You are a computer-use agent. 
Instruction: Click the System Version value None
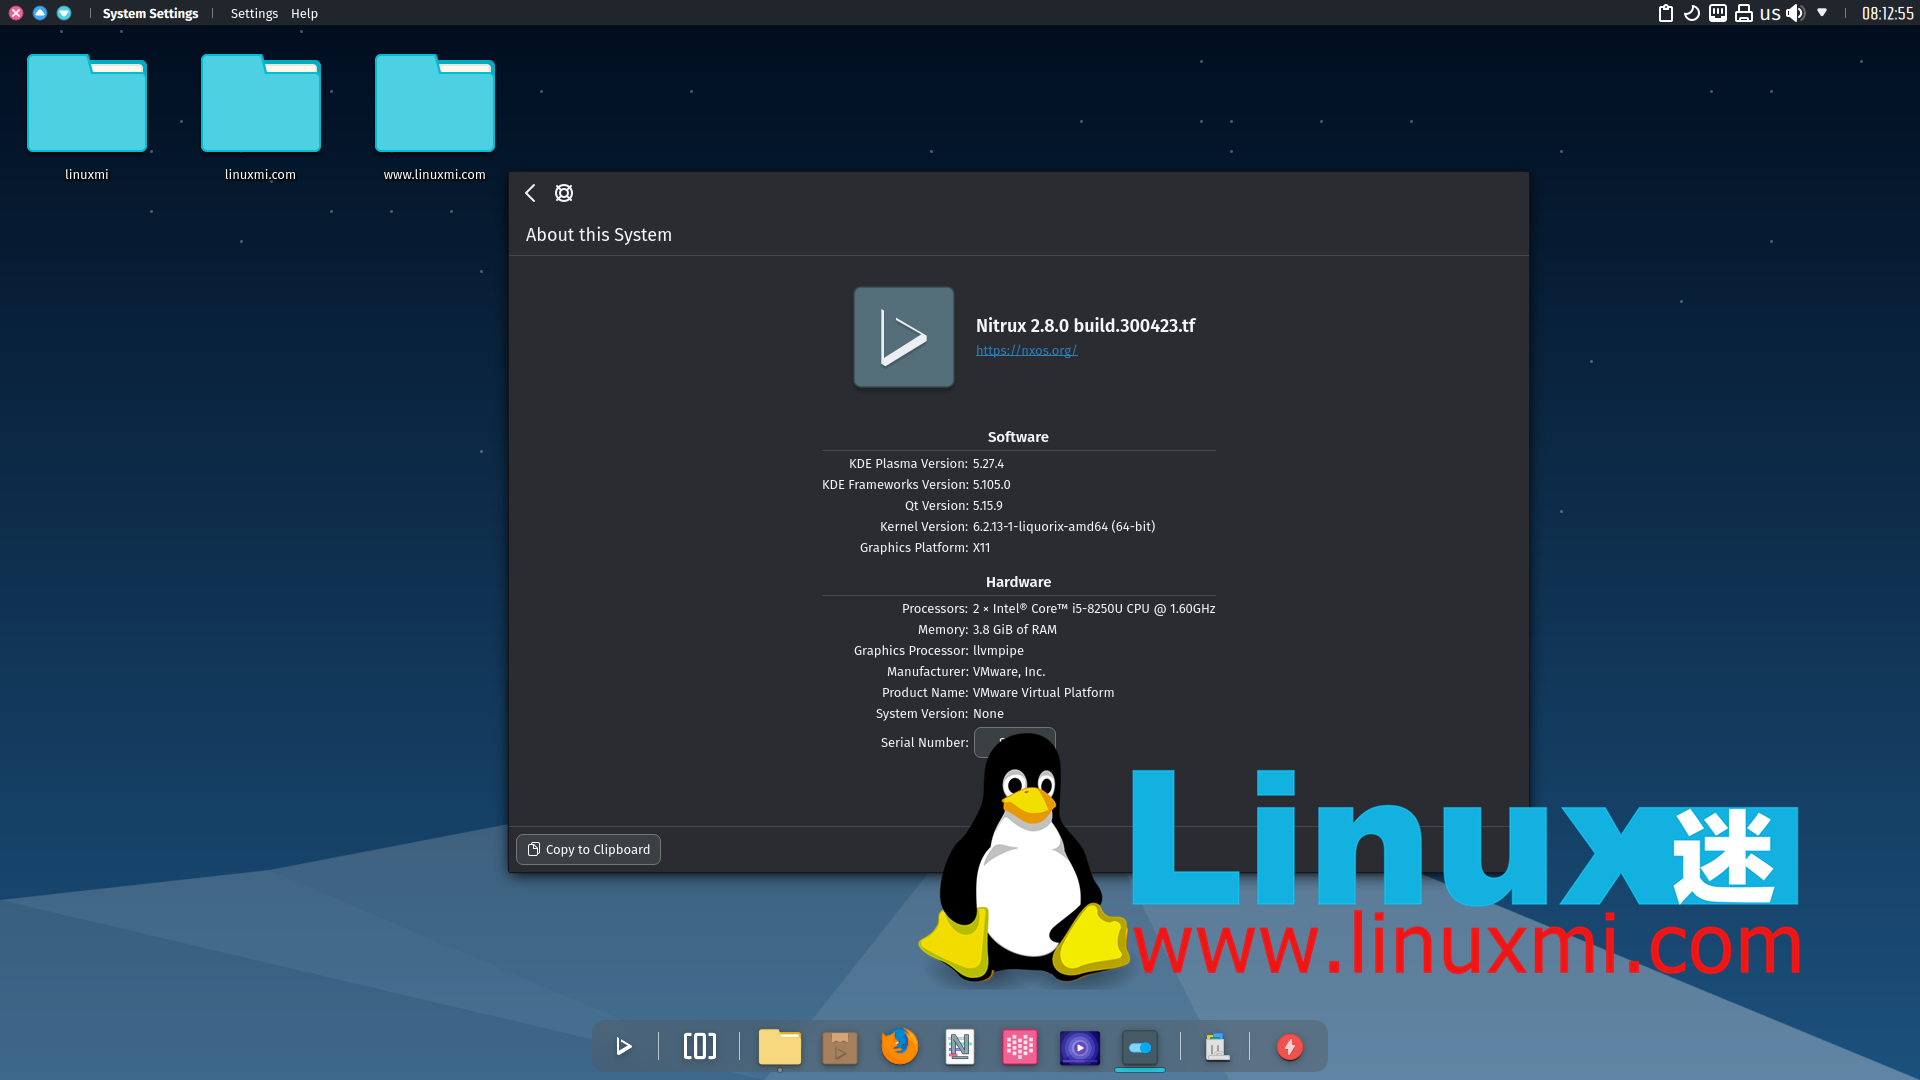988,714
